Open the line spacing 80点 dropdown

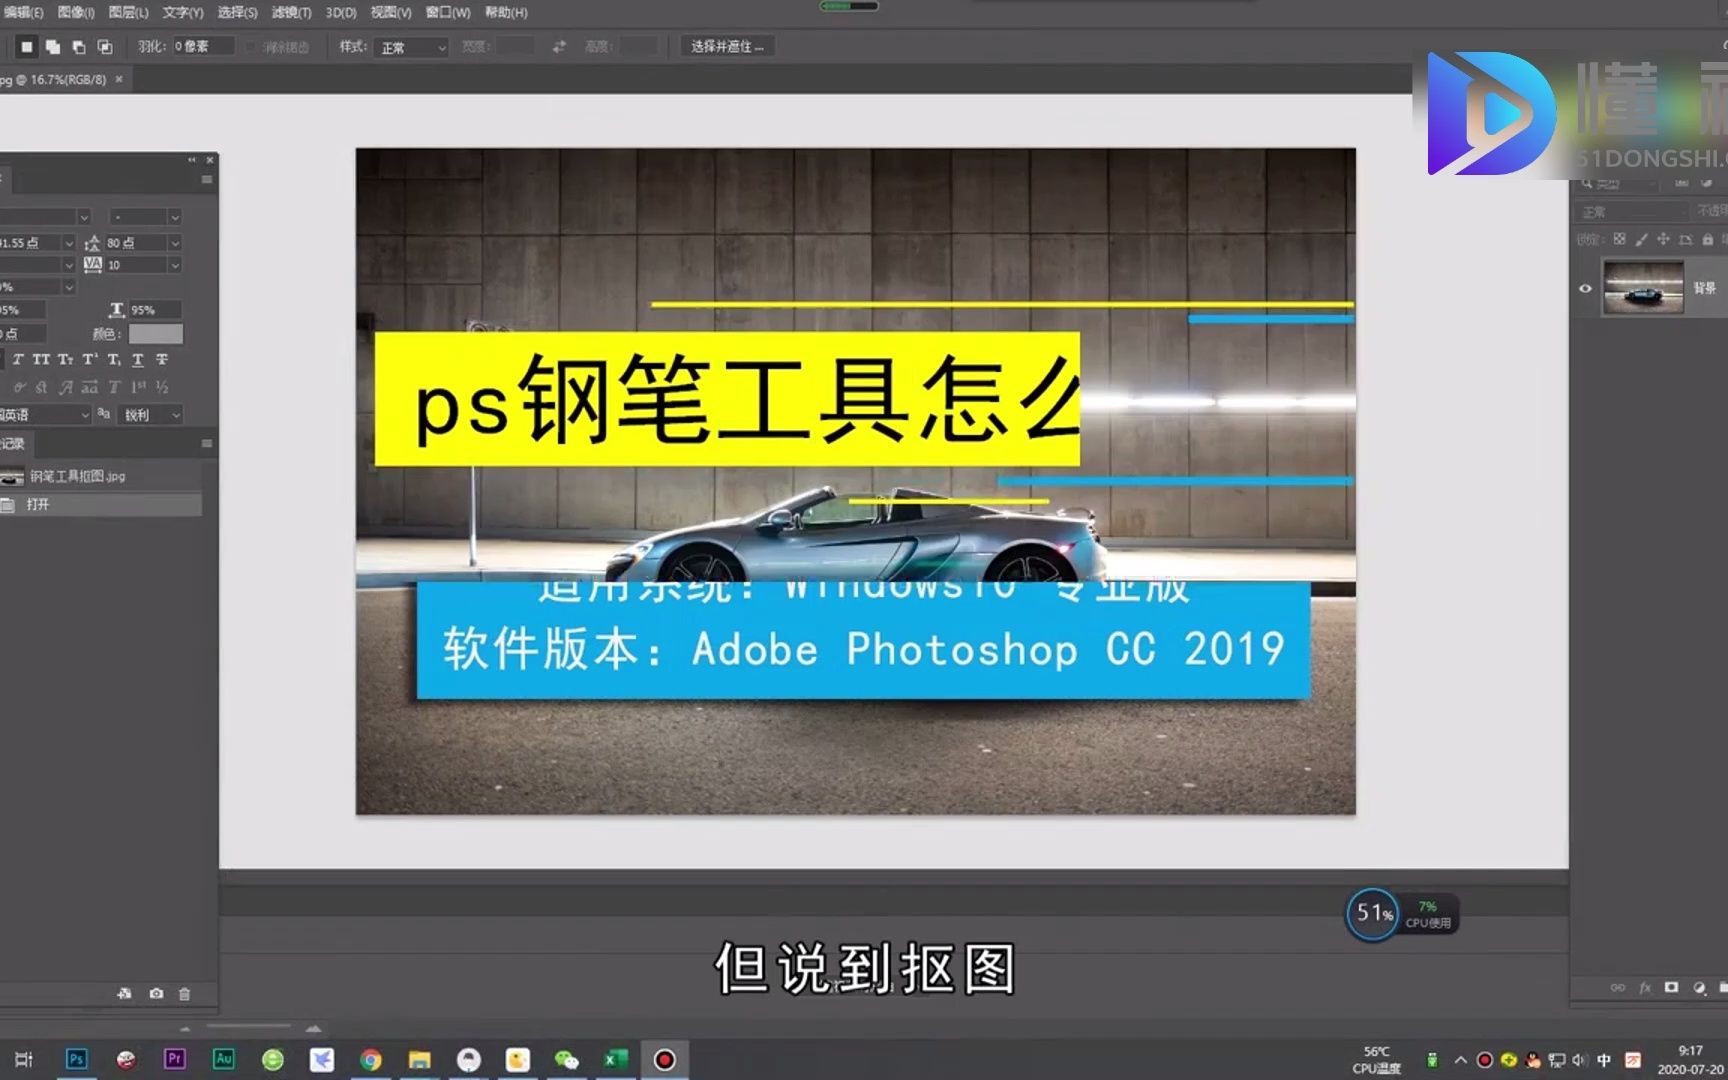(175, 242)
